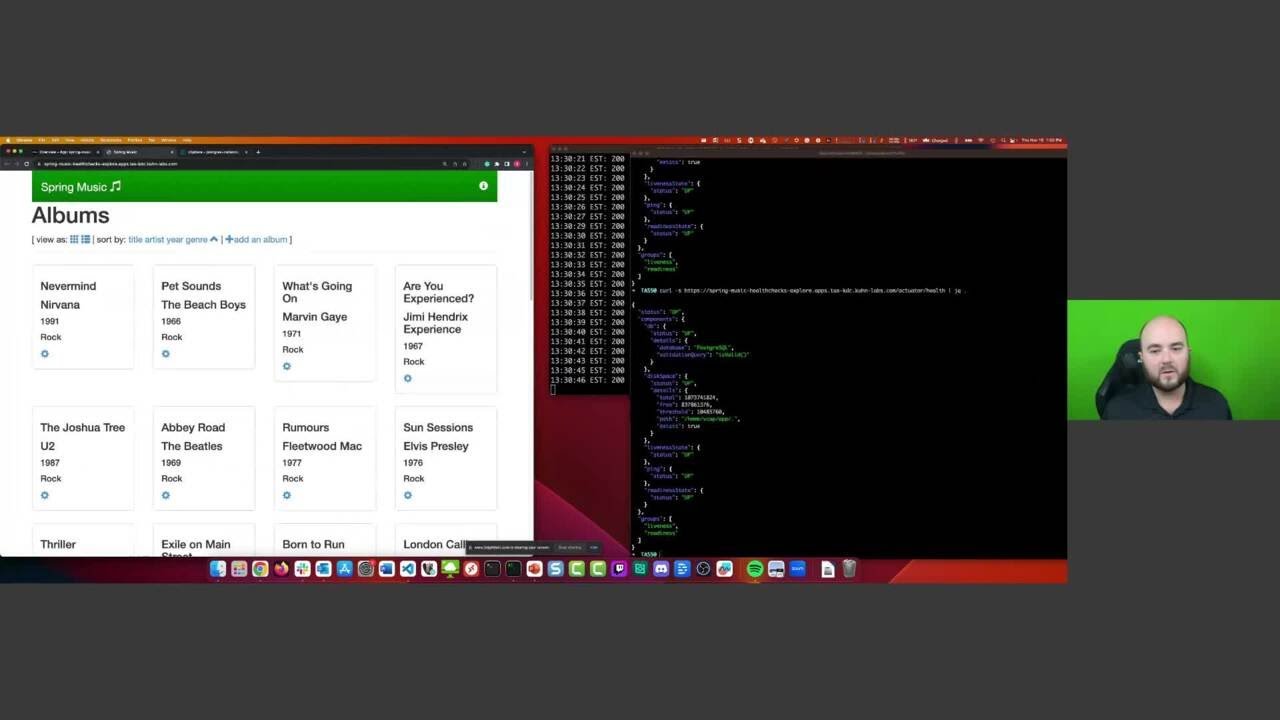
Task: Toggle list view for albums
Action: (86, 240)
